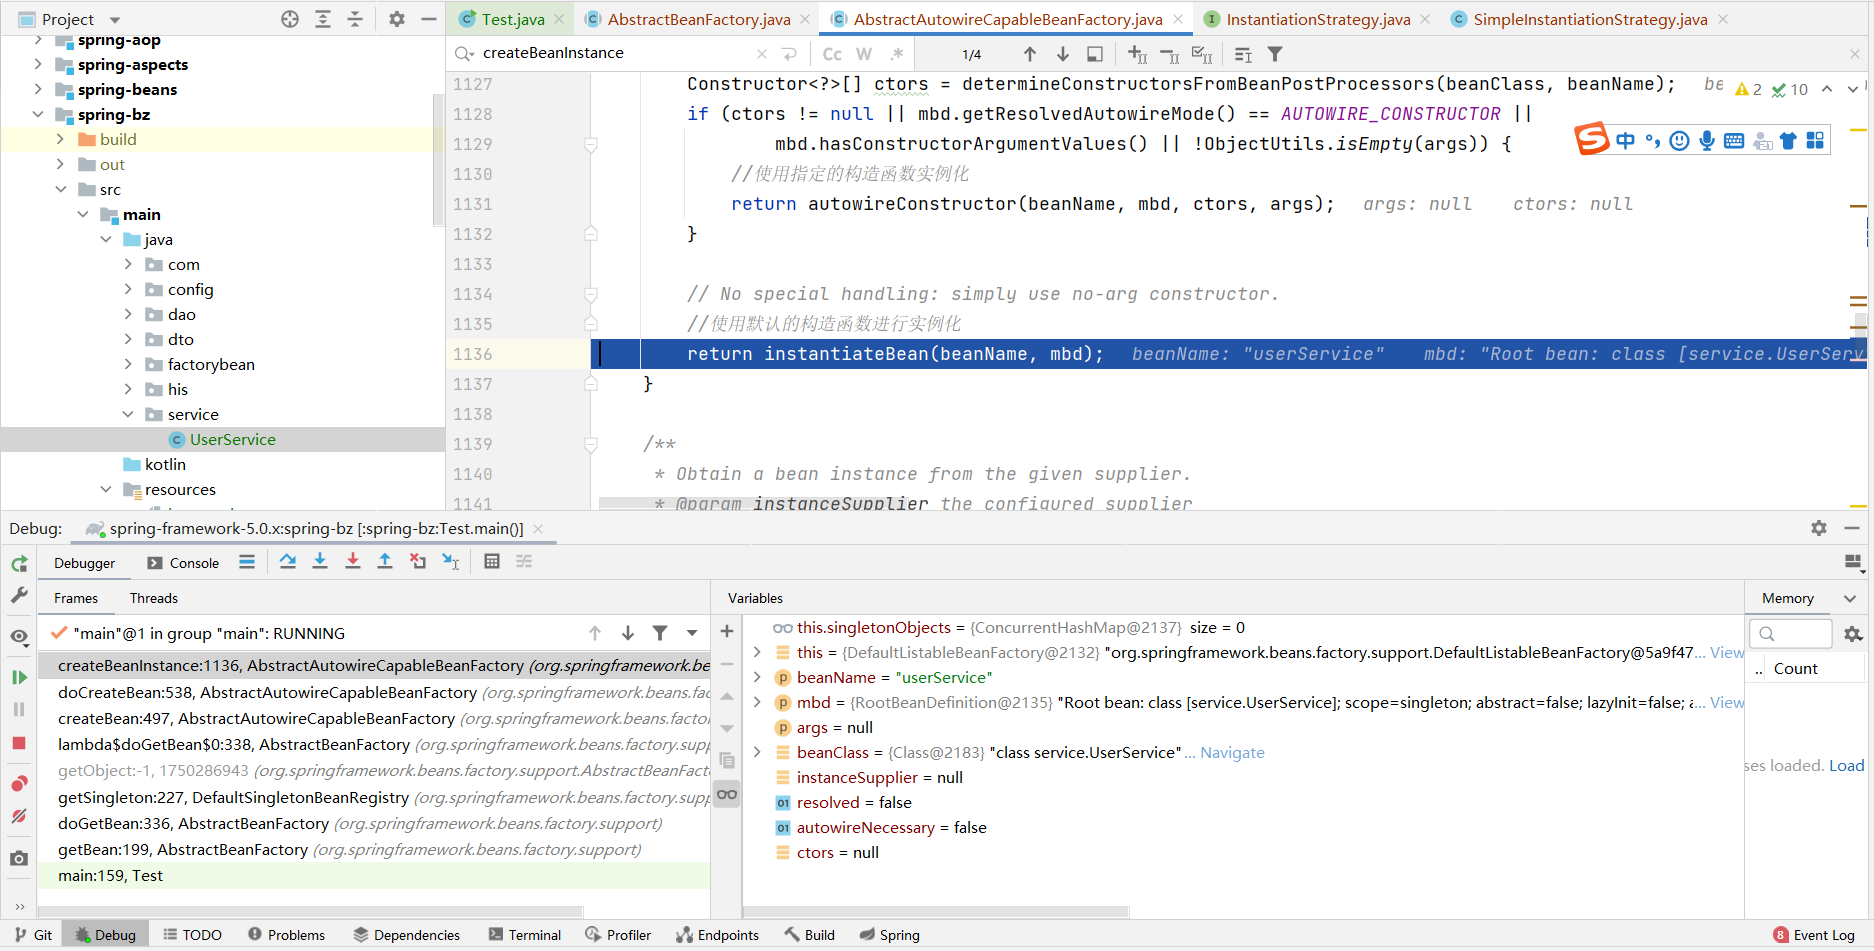Switch to SimpleInstantiationStrategy.java tab

(1590, 19)
